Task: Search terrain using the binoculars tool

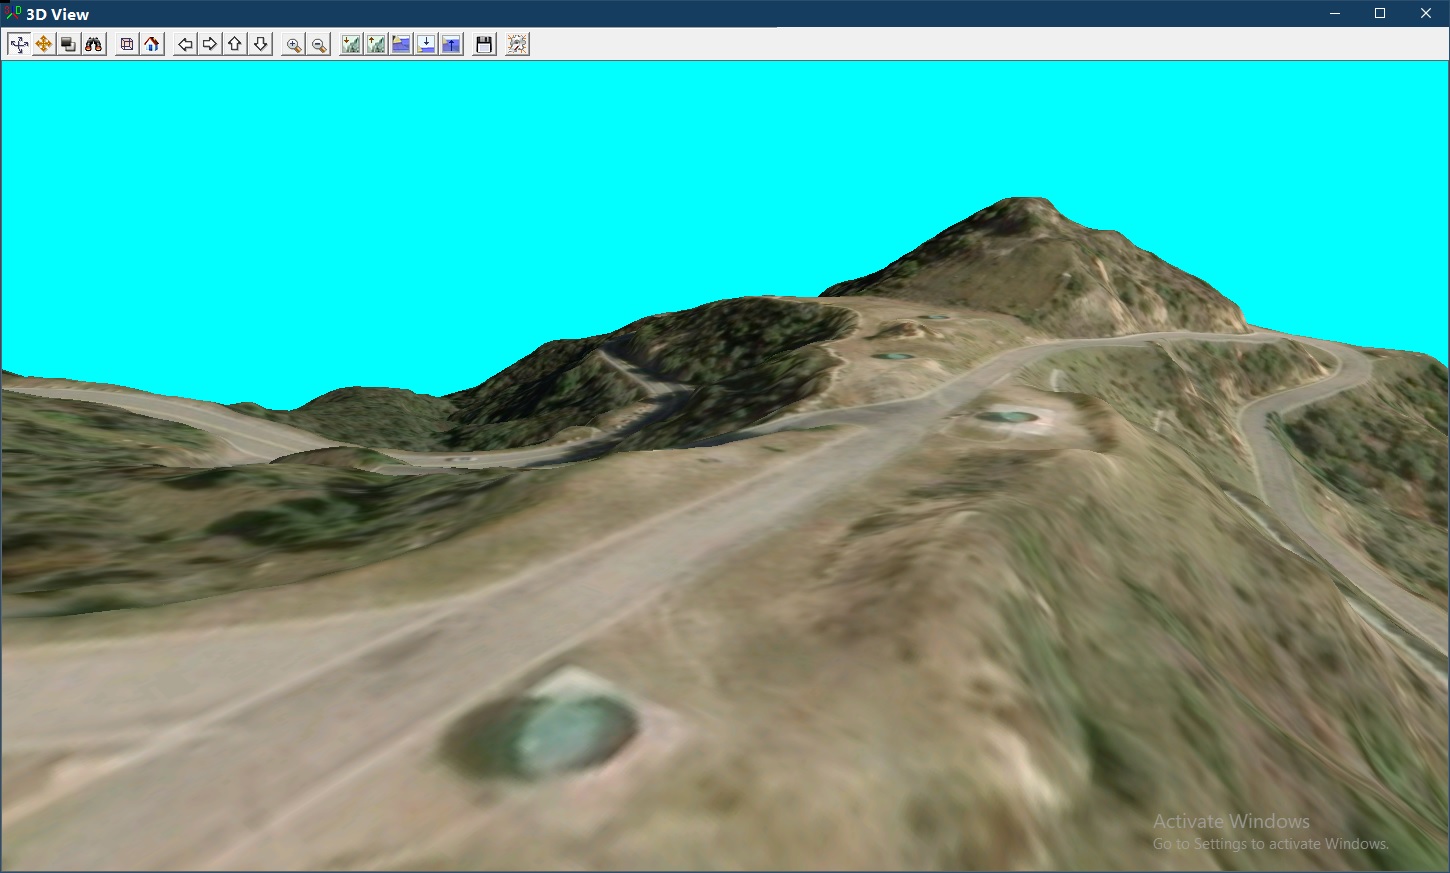Action: (x=92, y=43)
